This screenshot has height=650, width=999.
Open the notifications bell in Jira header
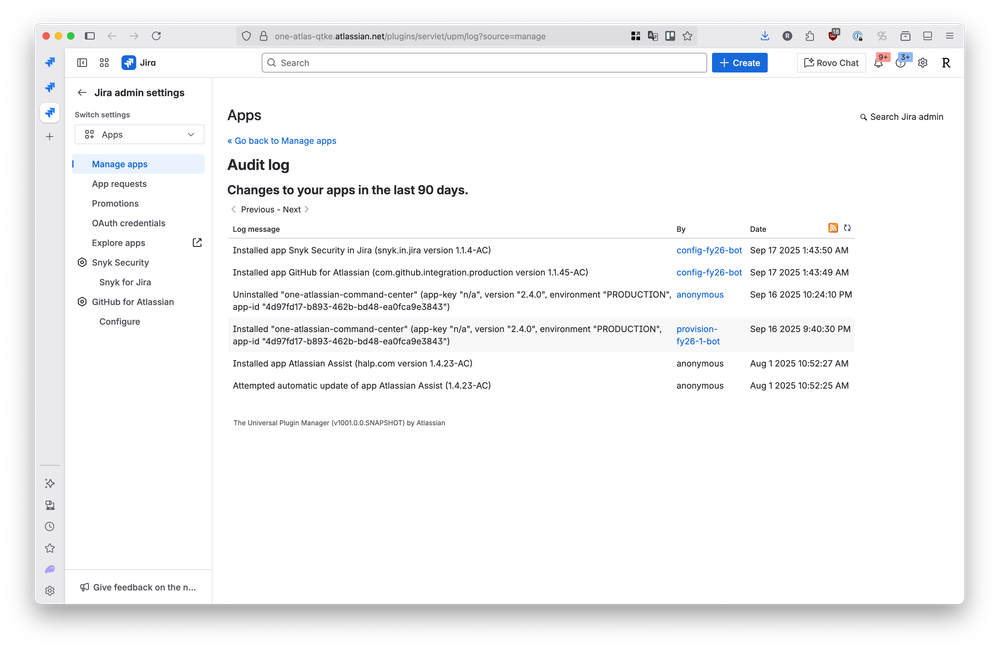[879, 63]
